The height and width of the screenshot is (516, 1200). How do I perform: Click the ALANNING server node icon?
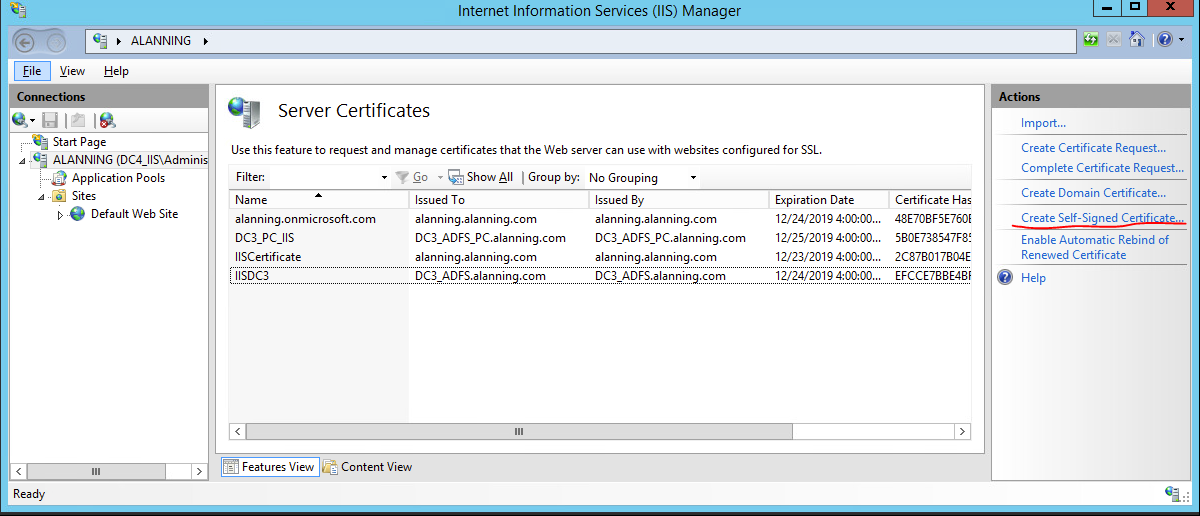[x=40, y=160]
